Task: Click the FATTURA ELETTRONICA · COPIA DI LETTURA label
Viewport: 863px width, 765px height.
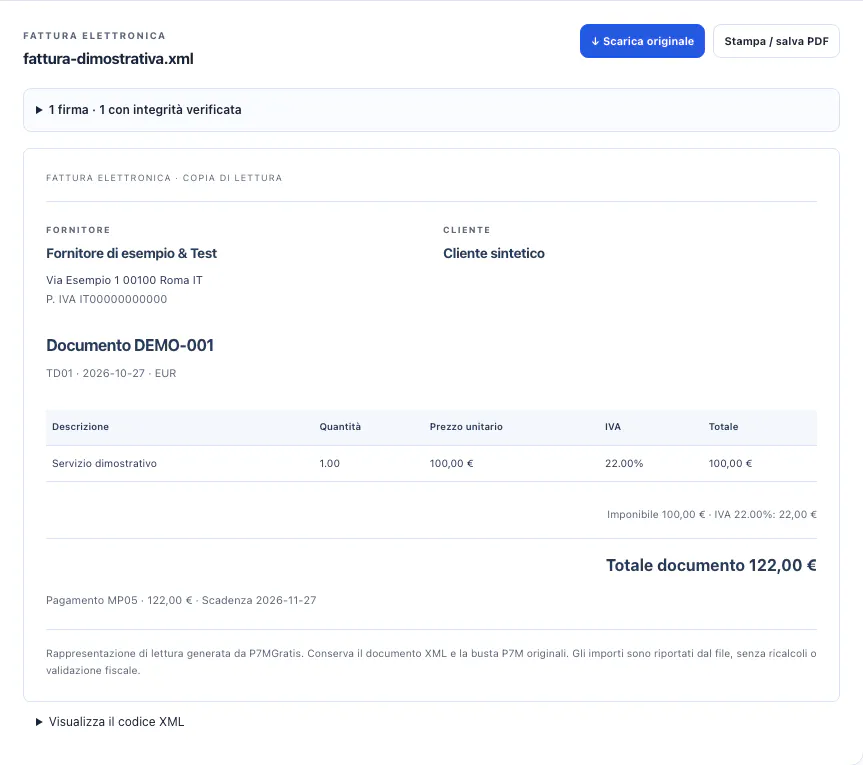Action: pos(164,178)
